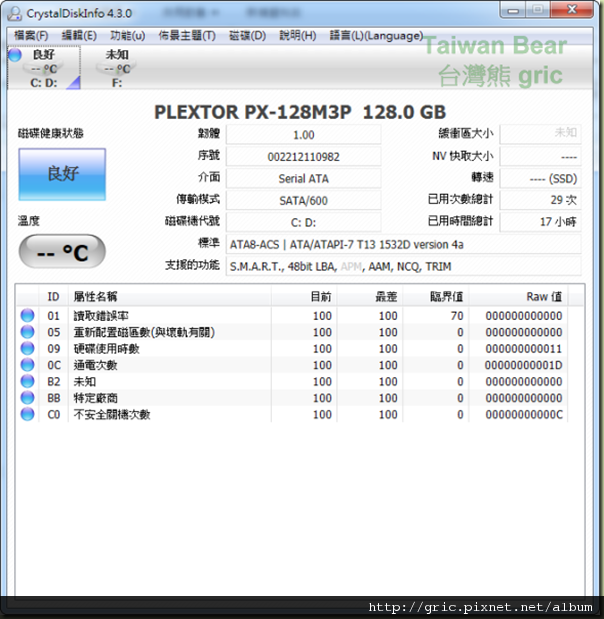Select the 特定廠商 attribute row
Viewport: 604px width, 619px height.
tap(292, 398)
